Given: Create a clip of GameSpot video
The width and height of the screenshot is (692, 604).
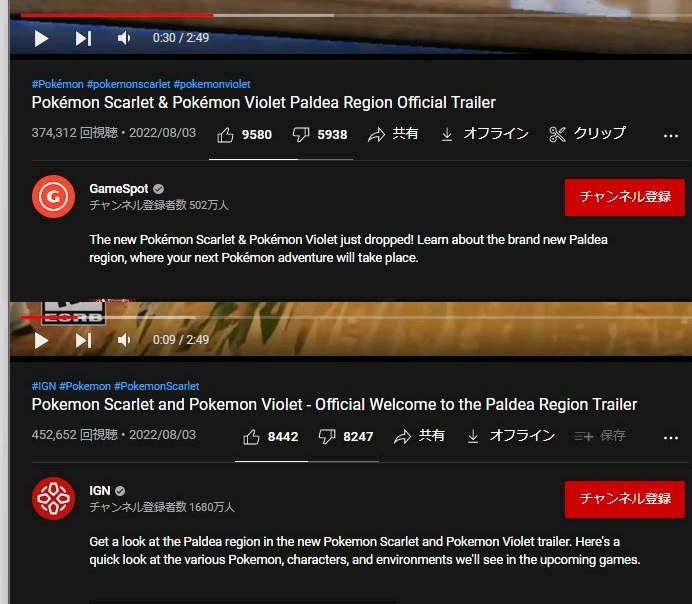Looking at the screenshot, I should [587, 134].
